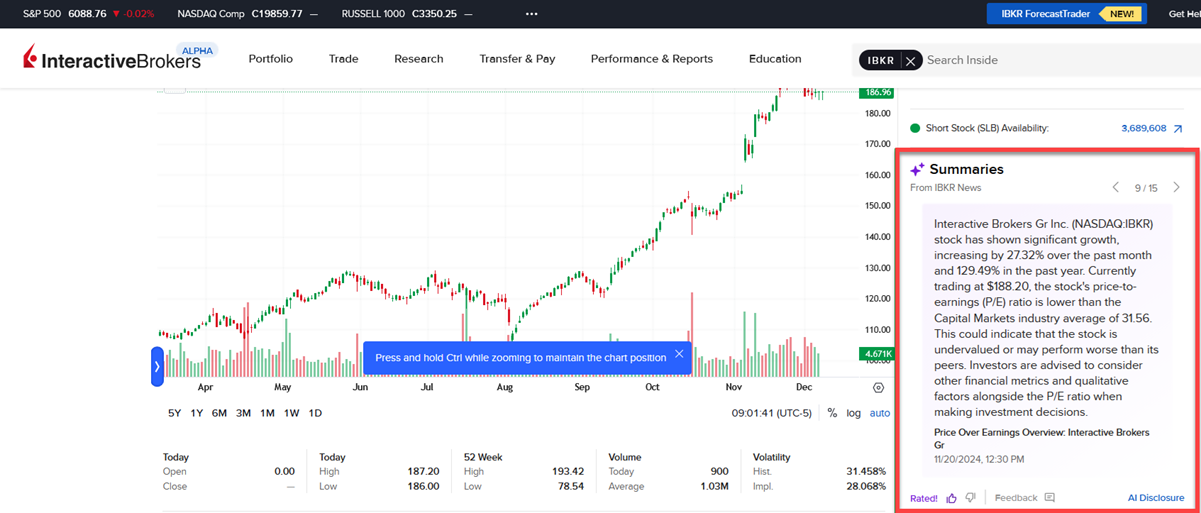
Task: Click the 11/20/2024, 12:30 PM timestamp
Action: [x=978, y=459]
